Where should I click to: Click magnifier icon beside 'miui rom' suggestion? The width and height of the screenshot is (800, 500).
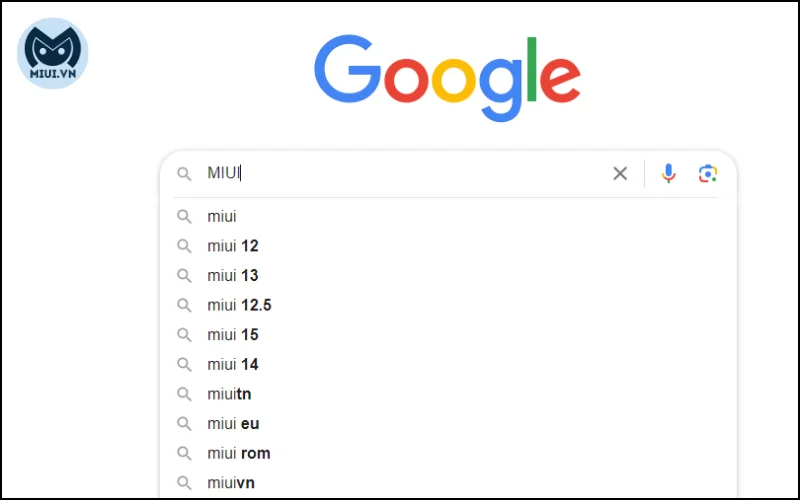pyautogui.click(x=184, y=454)
